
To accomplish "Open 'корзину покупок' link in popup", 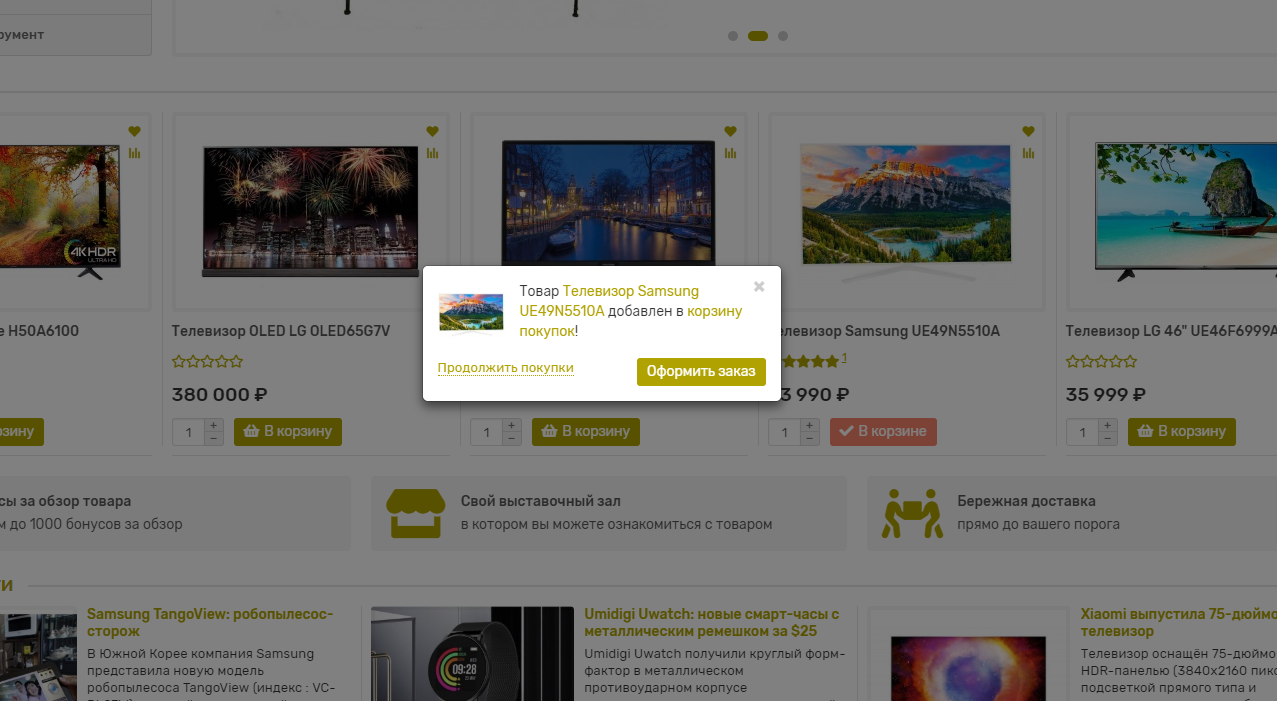I will click(631, 321).
